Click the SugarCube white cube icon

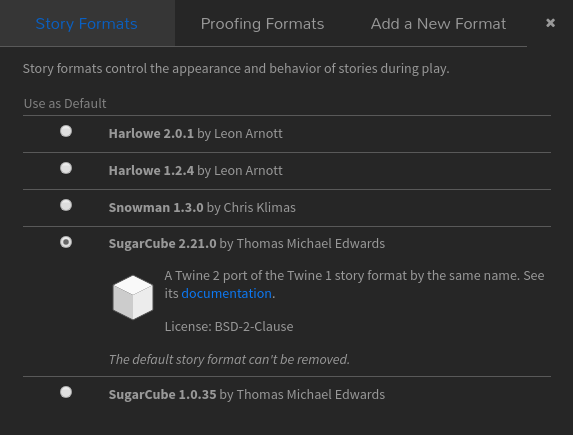point(133,297)
